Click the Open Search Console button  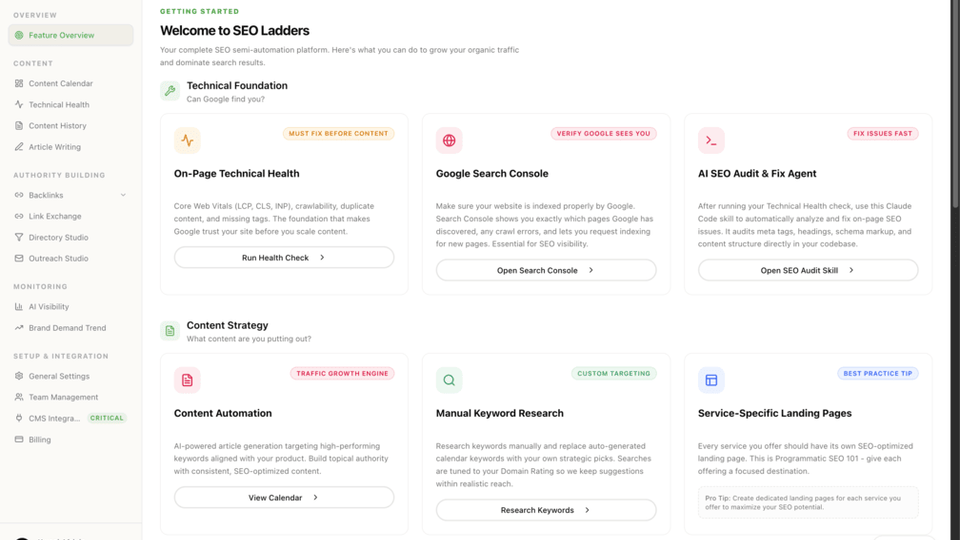545,270
